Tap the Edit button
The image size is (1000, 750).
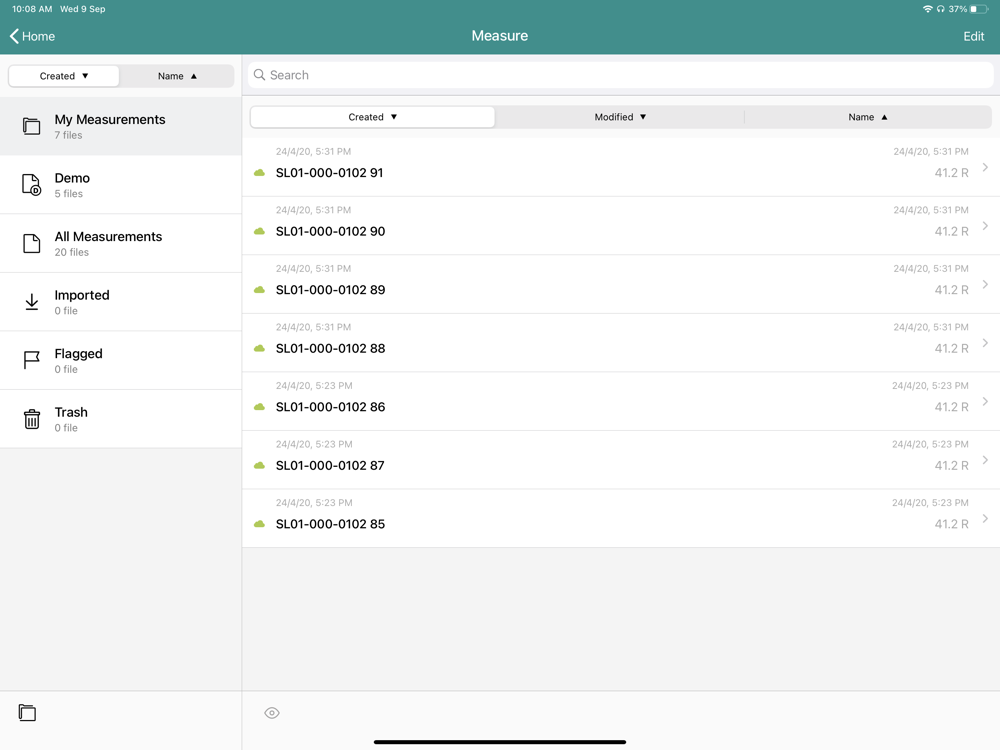pos(973,36)
